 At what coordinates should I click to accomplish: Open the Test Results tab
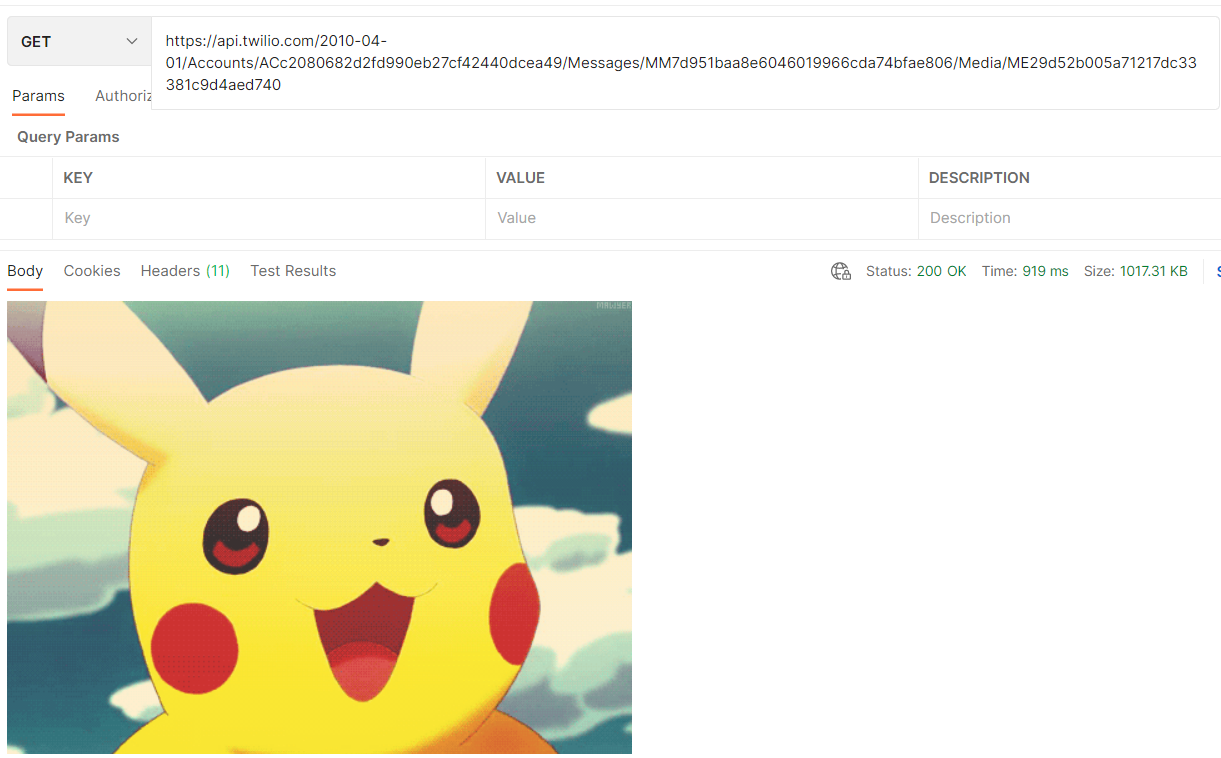[293, 271]
